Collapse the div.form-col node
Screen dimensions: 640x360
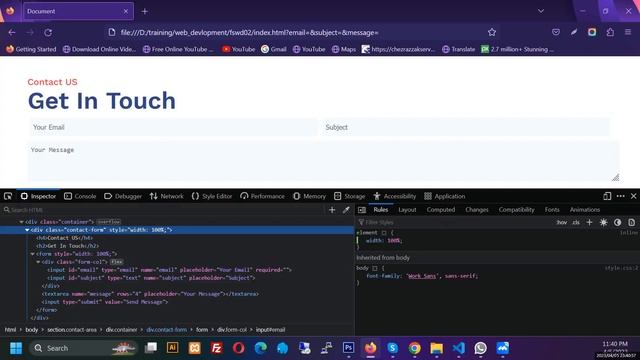pyautogui.click(x=38, y=262)
